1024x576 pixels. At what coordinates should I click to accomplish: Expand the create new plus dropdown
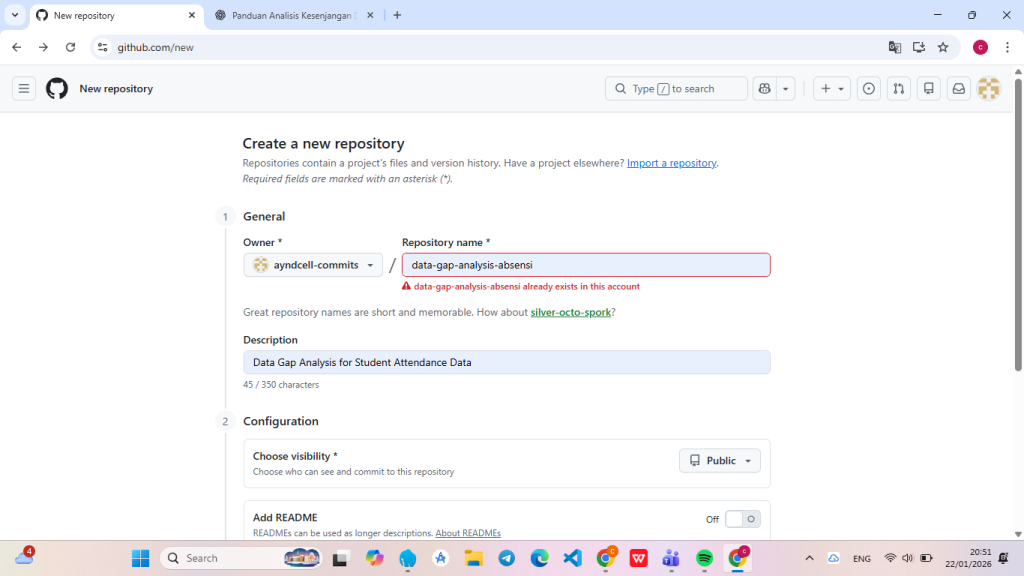point(832,89)
